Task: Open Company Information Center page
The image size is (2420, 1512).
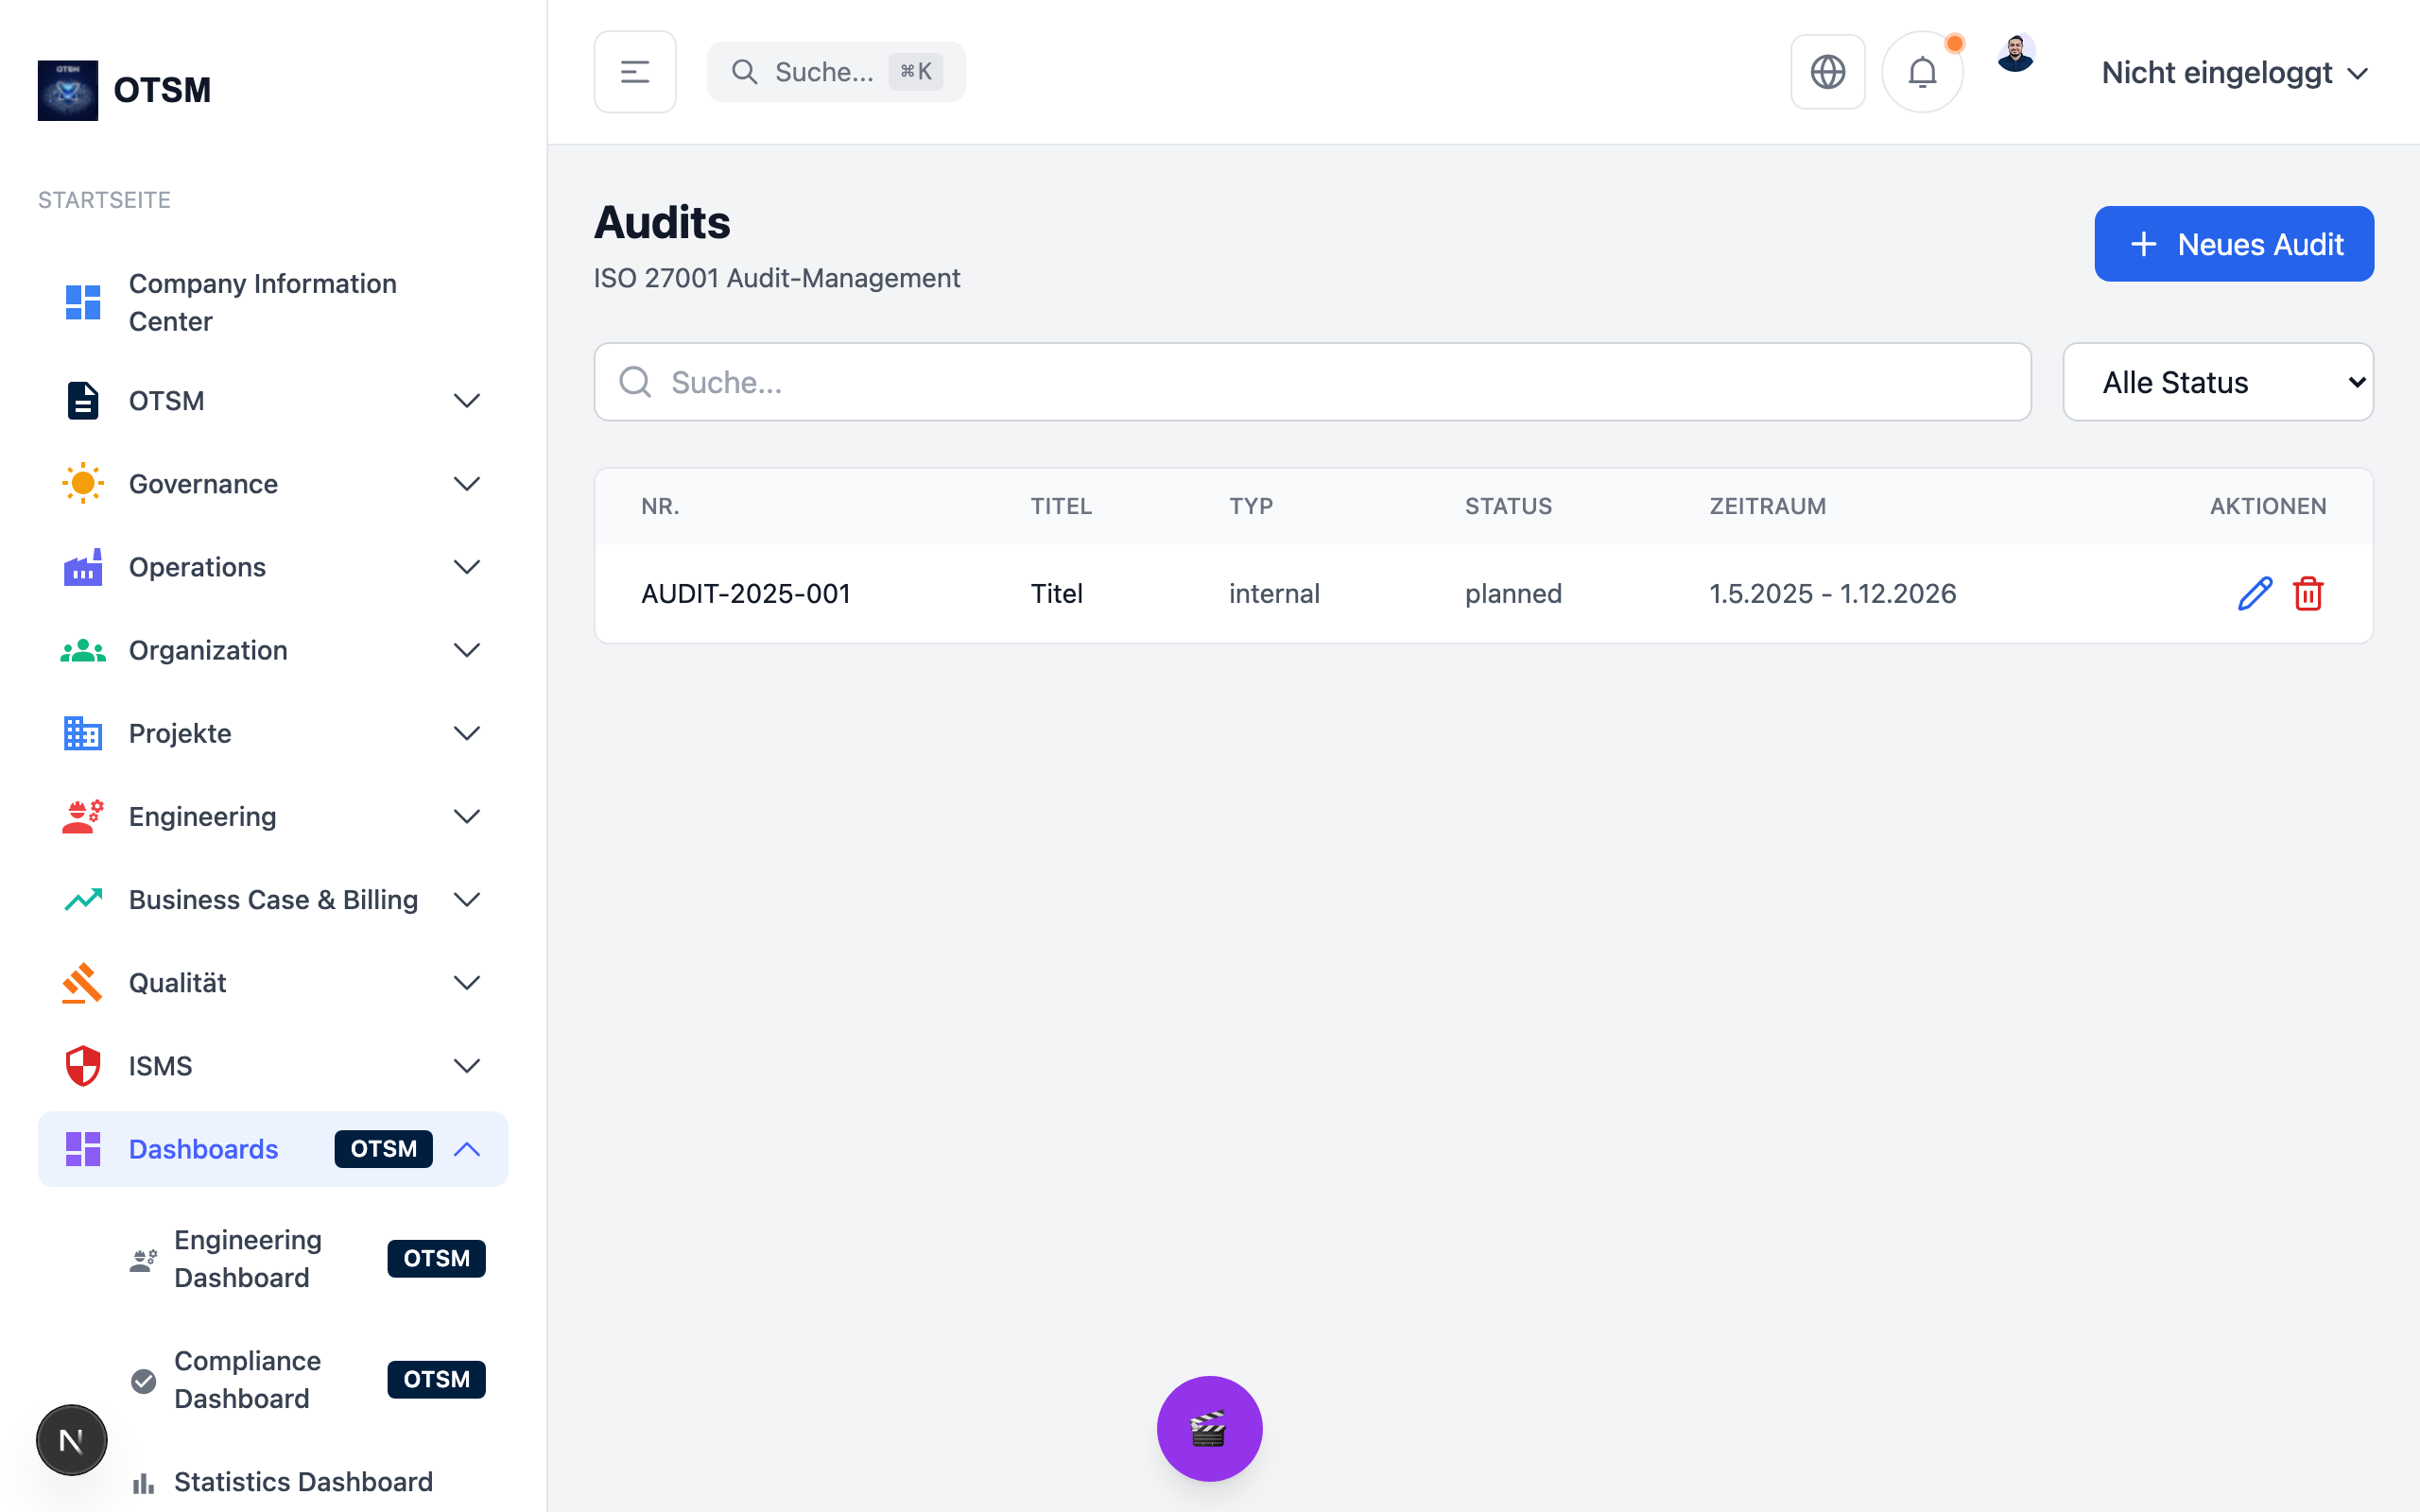Action: pyautogui.click(x=262, y=302)
